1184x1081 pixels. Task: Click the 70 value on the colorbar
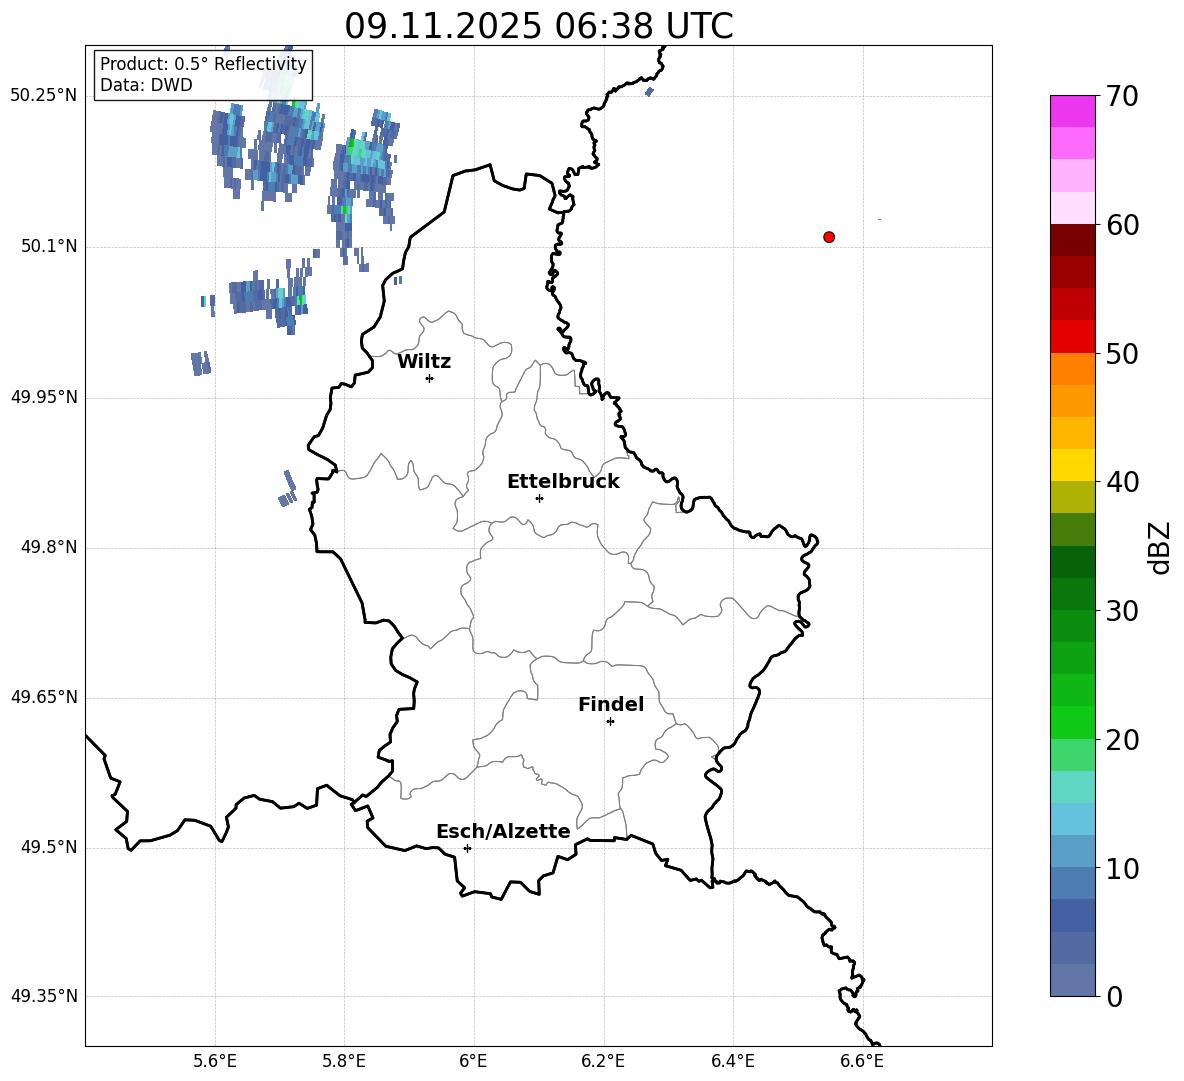point(1122,97)
